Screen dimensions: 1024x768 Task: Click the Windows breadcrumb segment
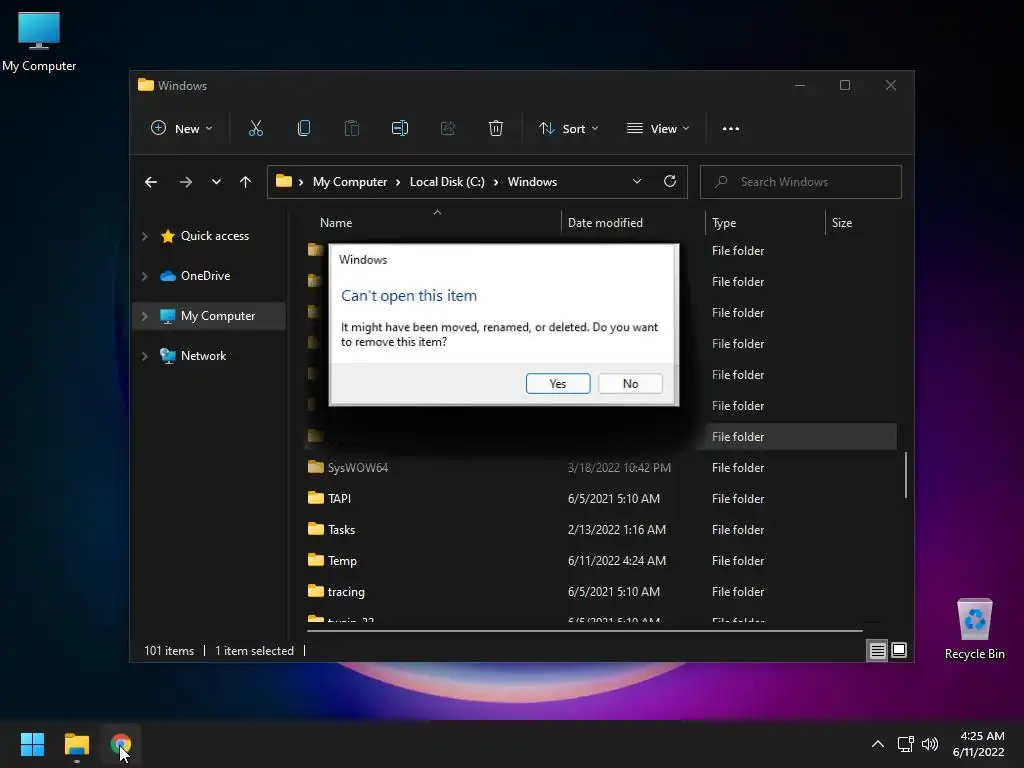click(532, 182)
